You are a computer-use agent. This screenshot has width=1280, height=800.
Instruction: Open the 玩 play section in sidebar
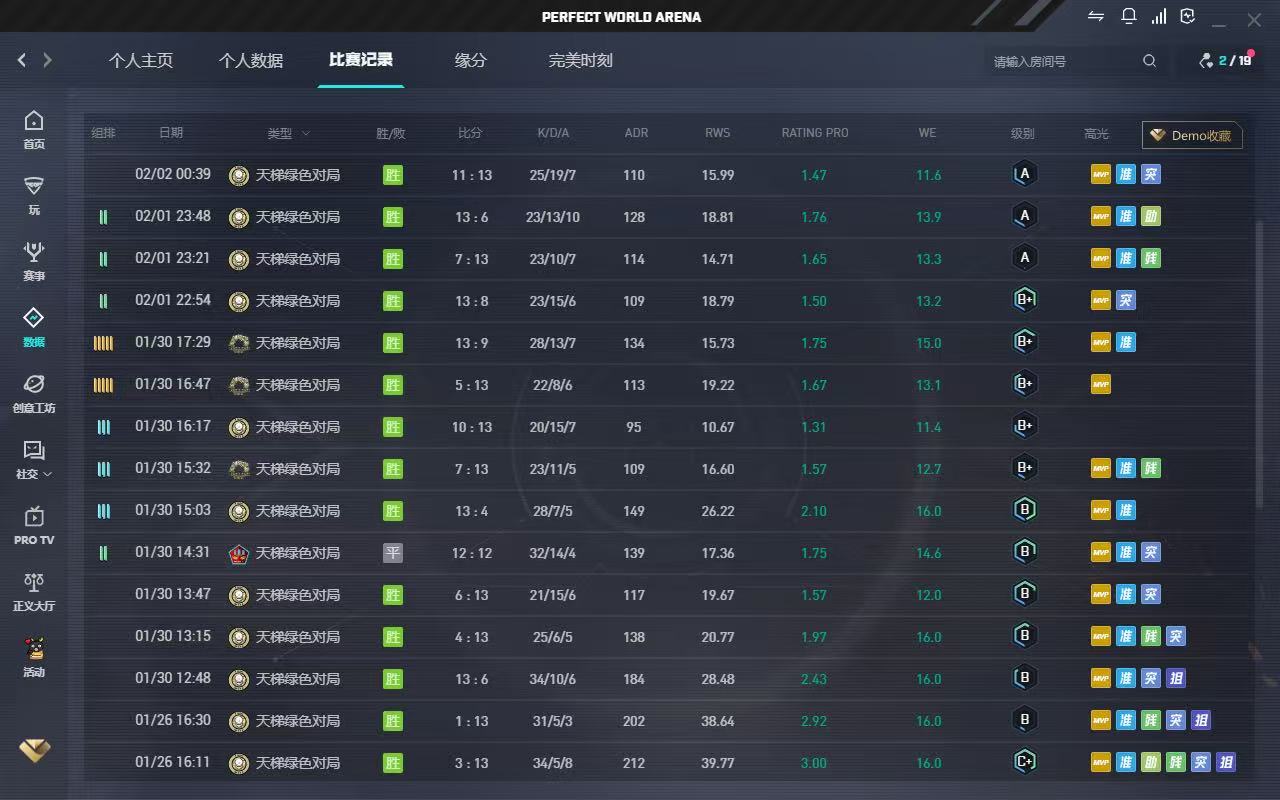pyautogui.click(x=34, y=195)
